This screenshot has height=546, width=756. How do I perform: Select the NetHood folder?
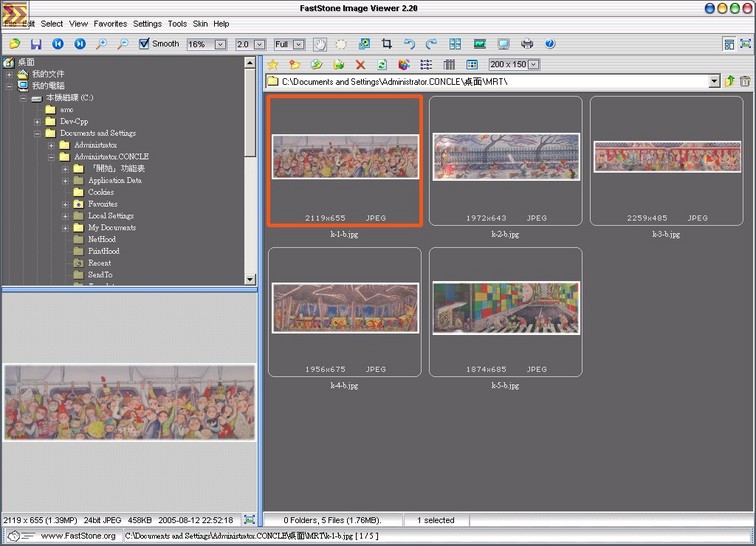coord(102,239)
